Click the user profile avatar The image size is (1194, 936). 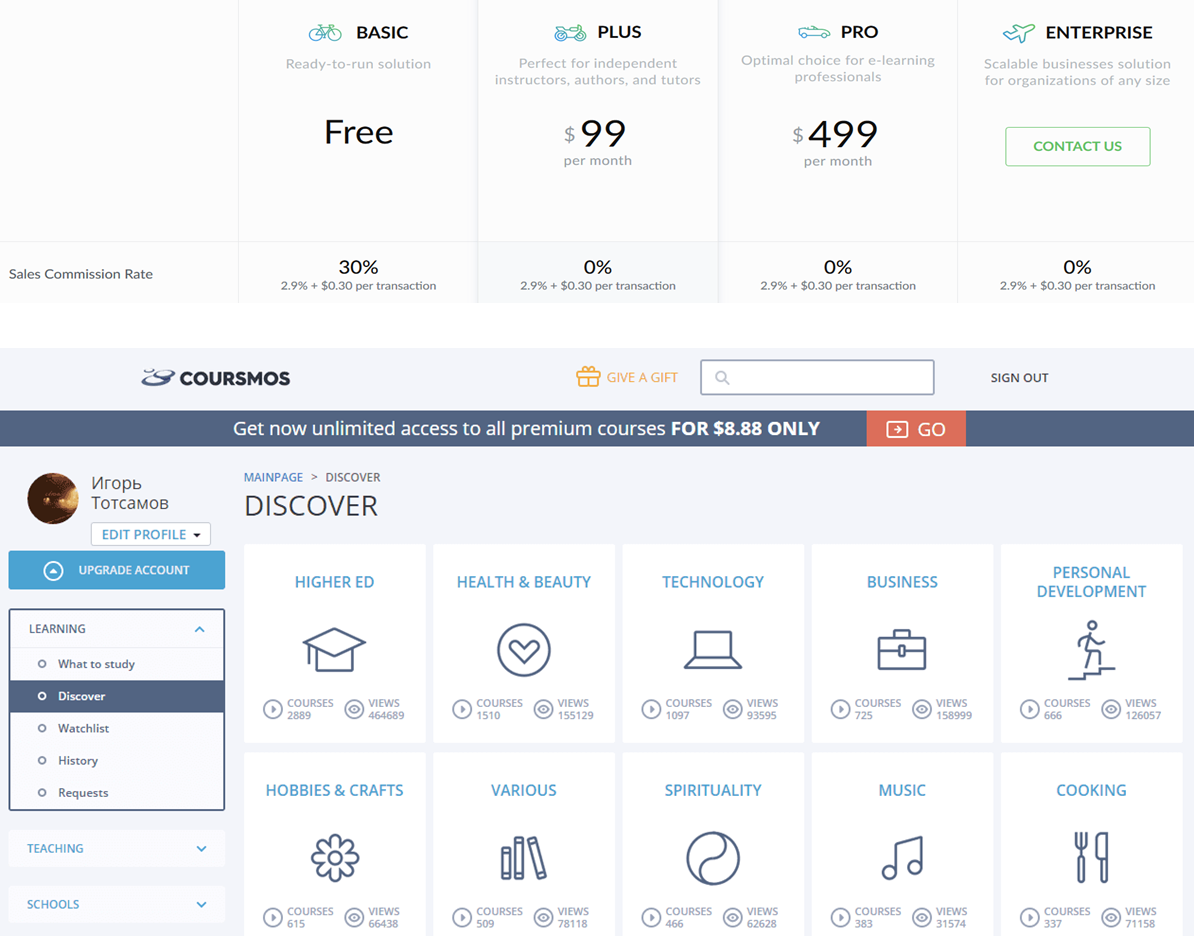pos(53,499)
